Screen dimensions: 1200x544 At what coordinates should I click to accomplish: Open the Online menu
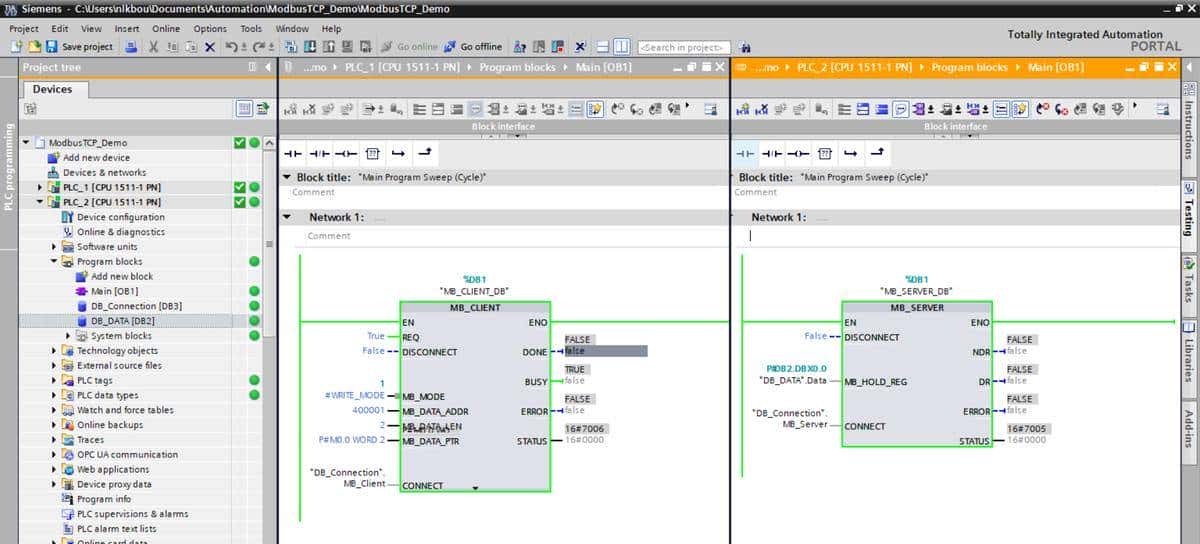(166, 29)
